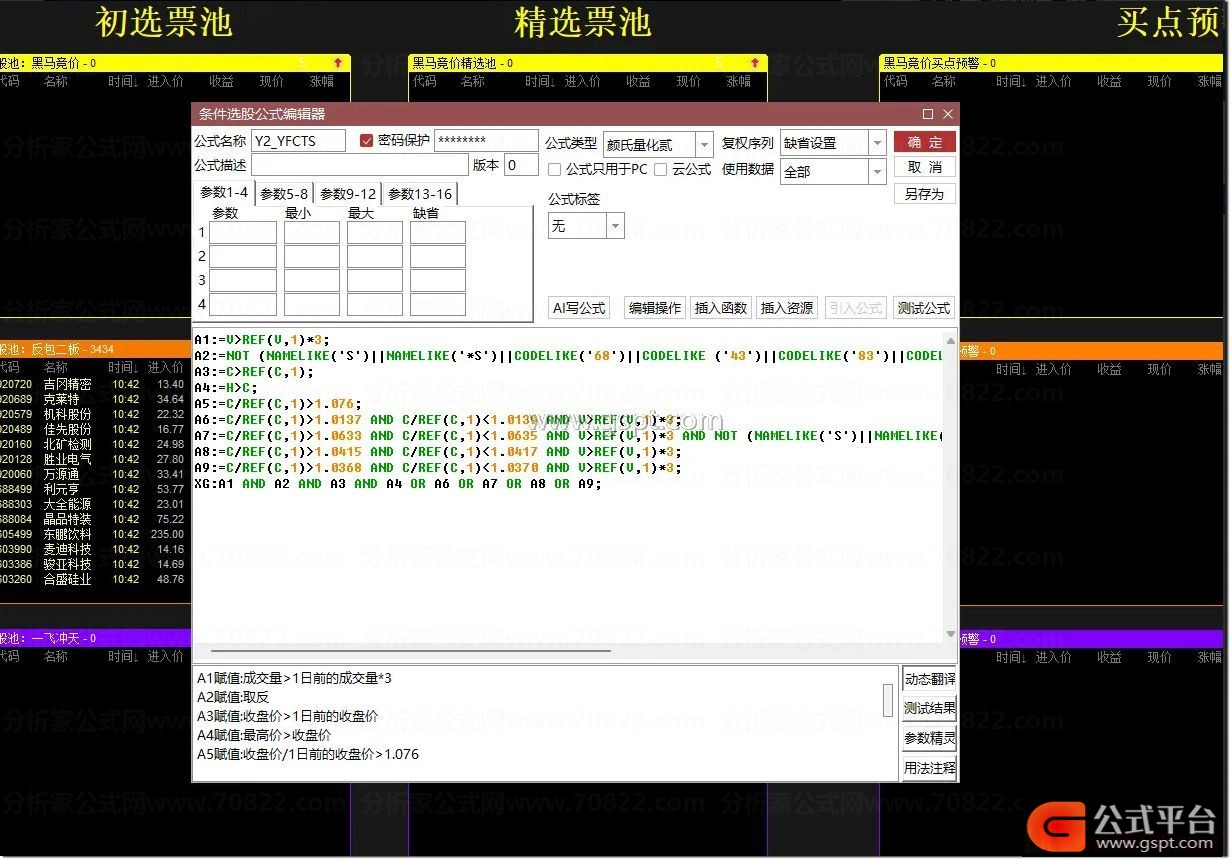Open the AI写公式 tool

pyautogui.click(x=579, y=308)
